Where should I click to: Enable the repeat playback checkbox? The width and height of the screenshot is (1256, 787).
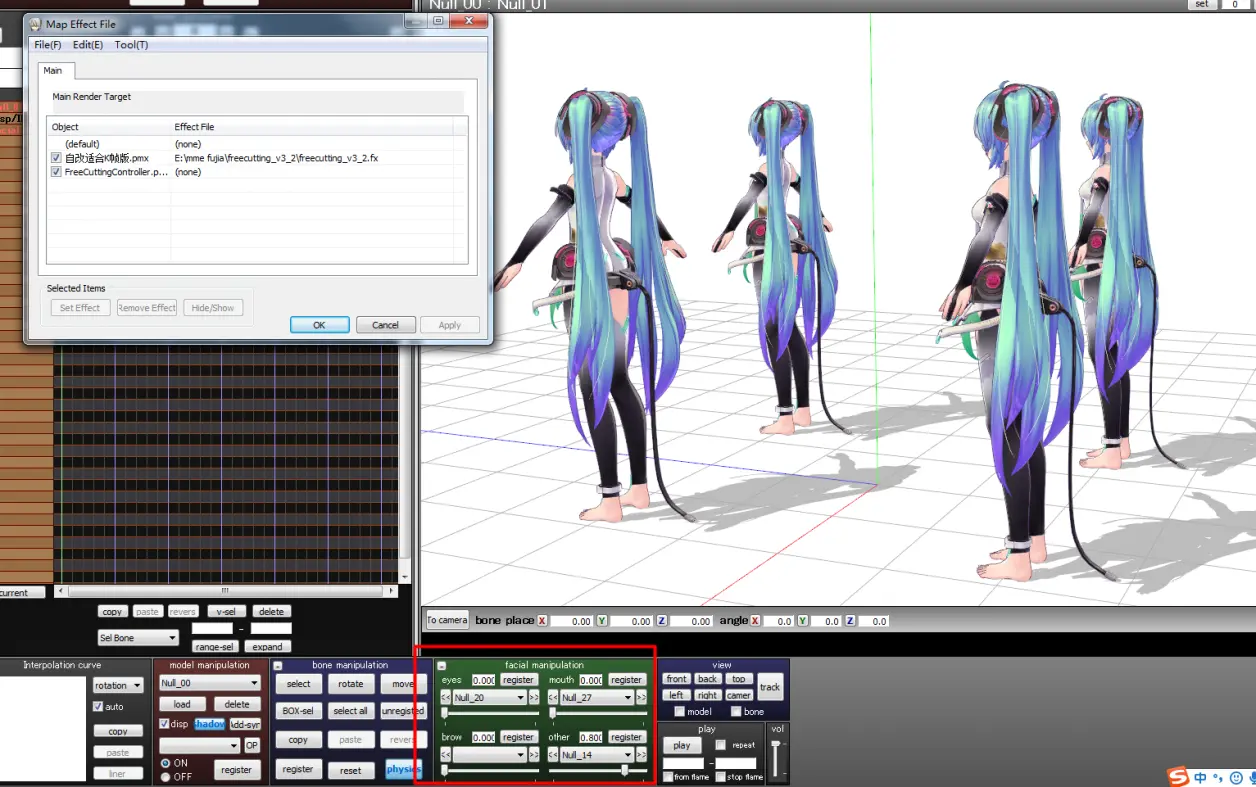click(x=721, y=745)
